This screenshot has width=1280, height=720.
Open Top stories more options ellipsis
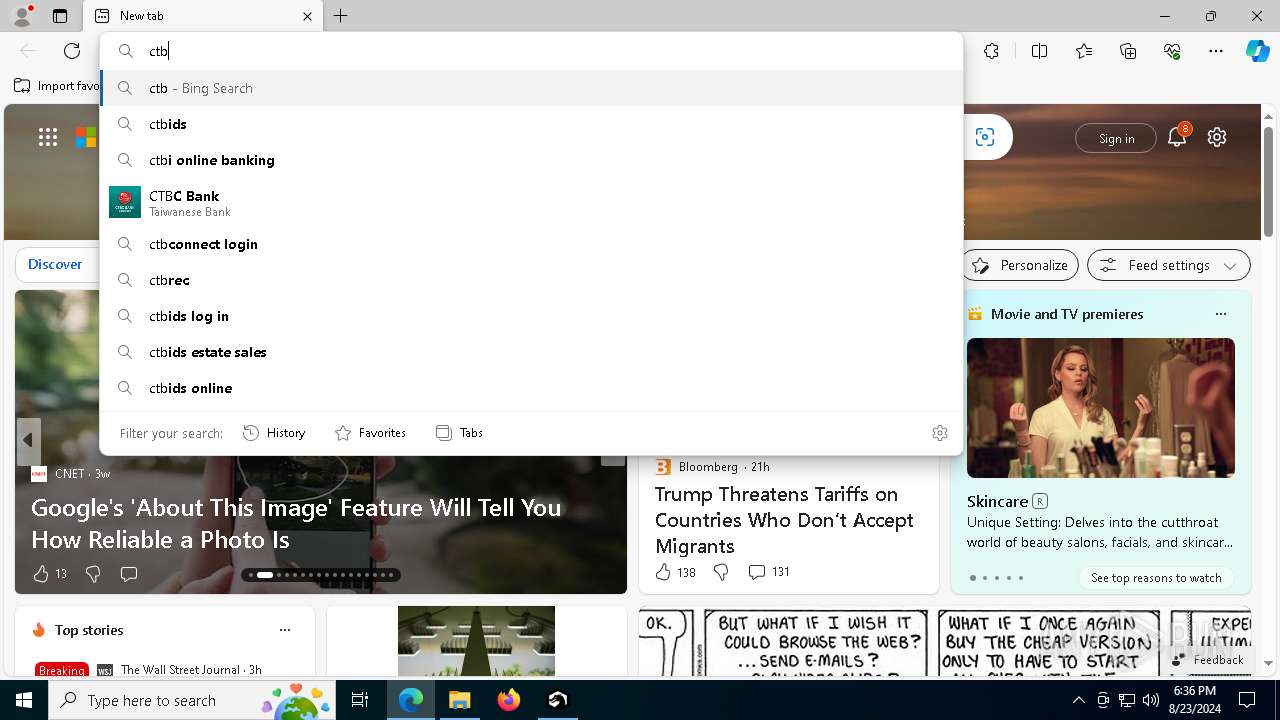pos(285,630)
